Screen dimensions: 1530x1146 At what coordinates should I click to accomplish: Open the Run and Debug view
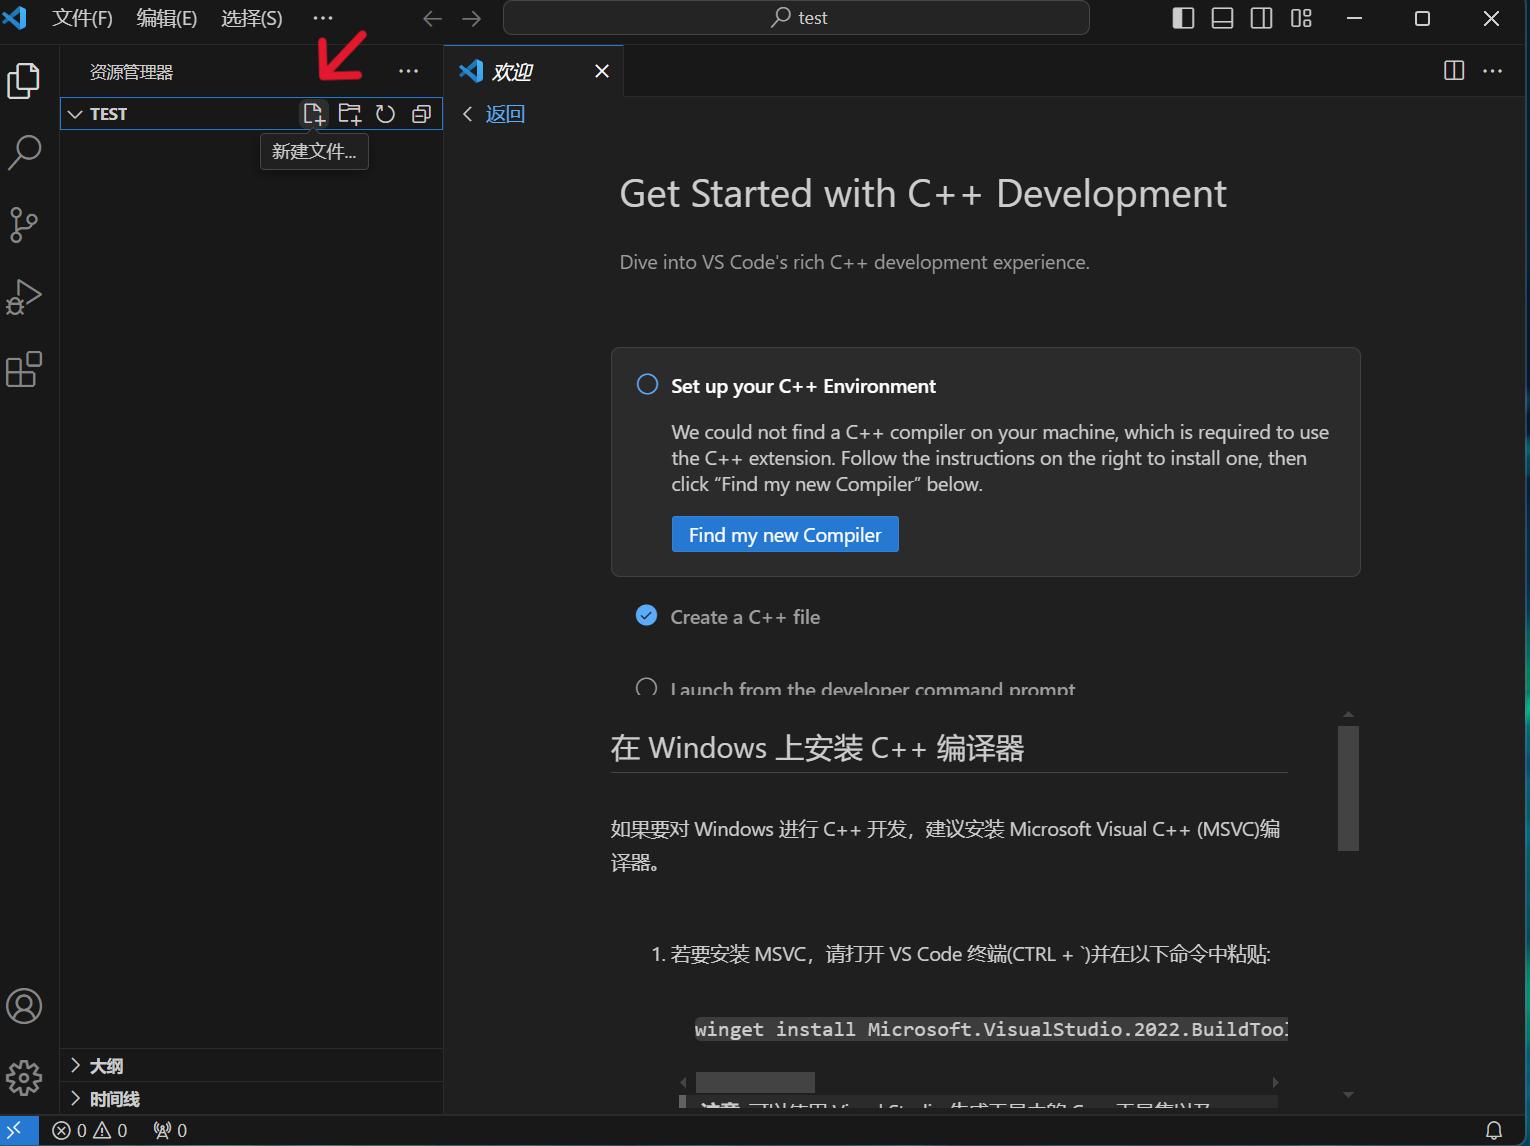pyautogui.click(x=24, y=297)
